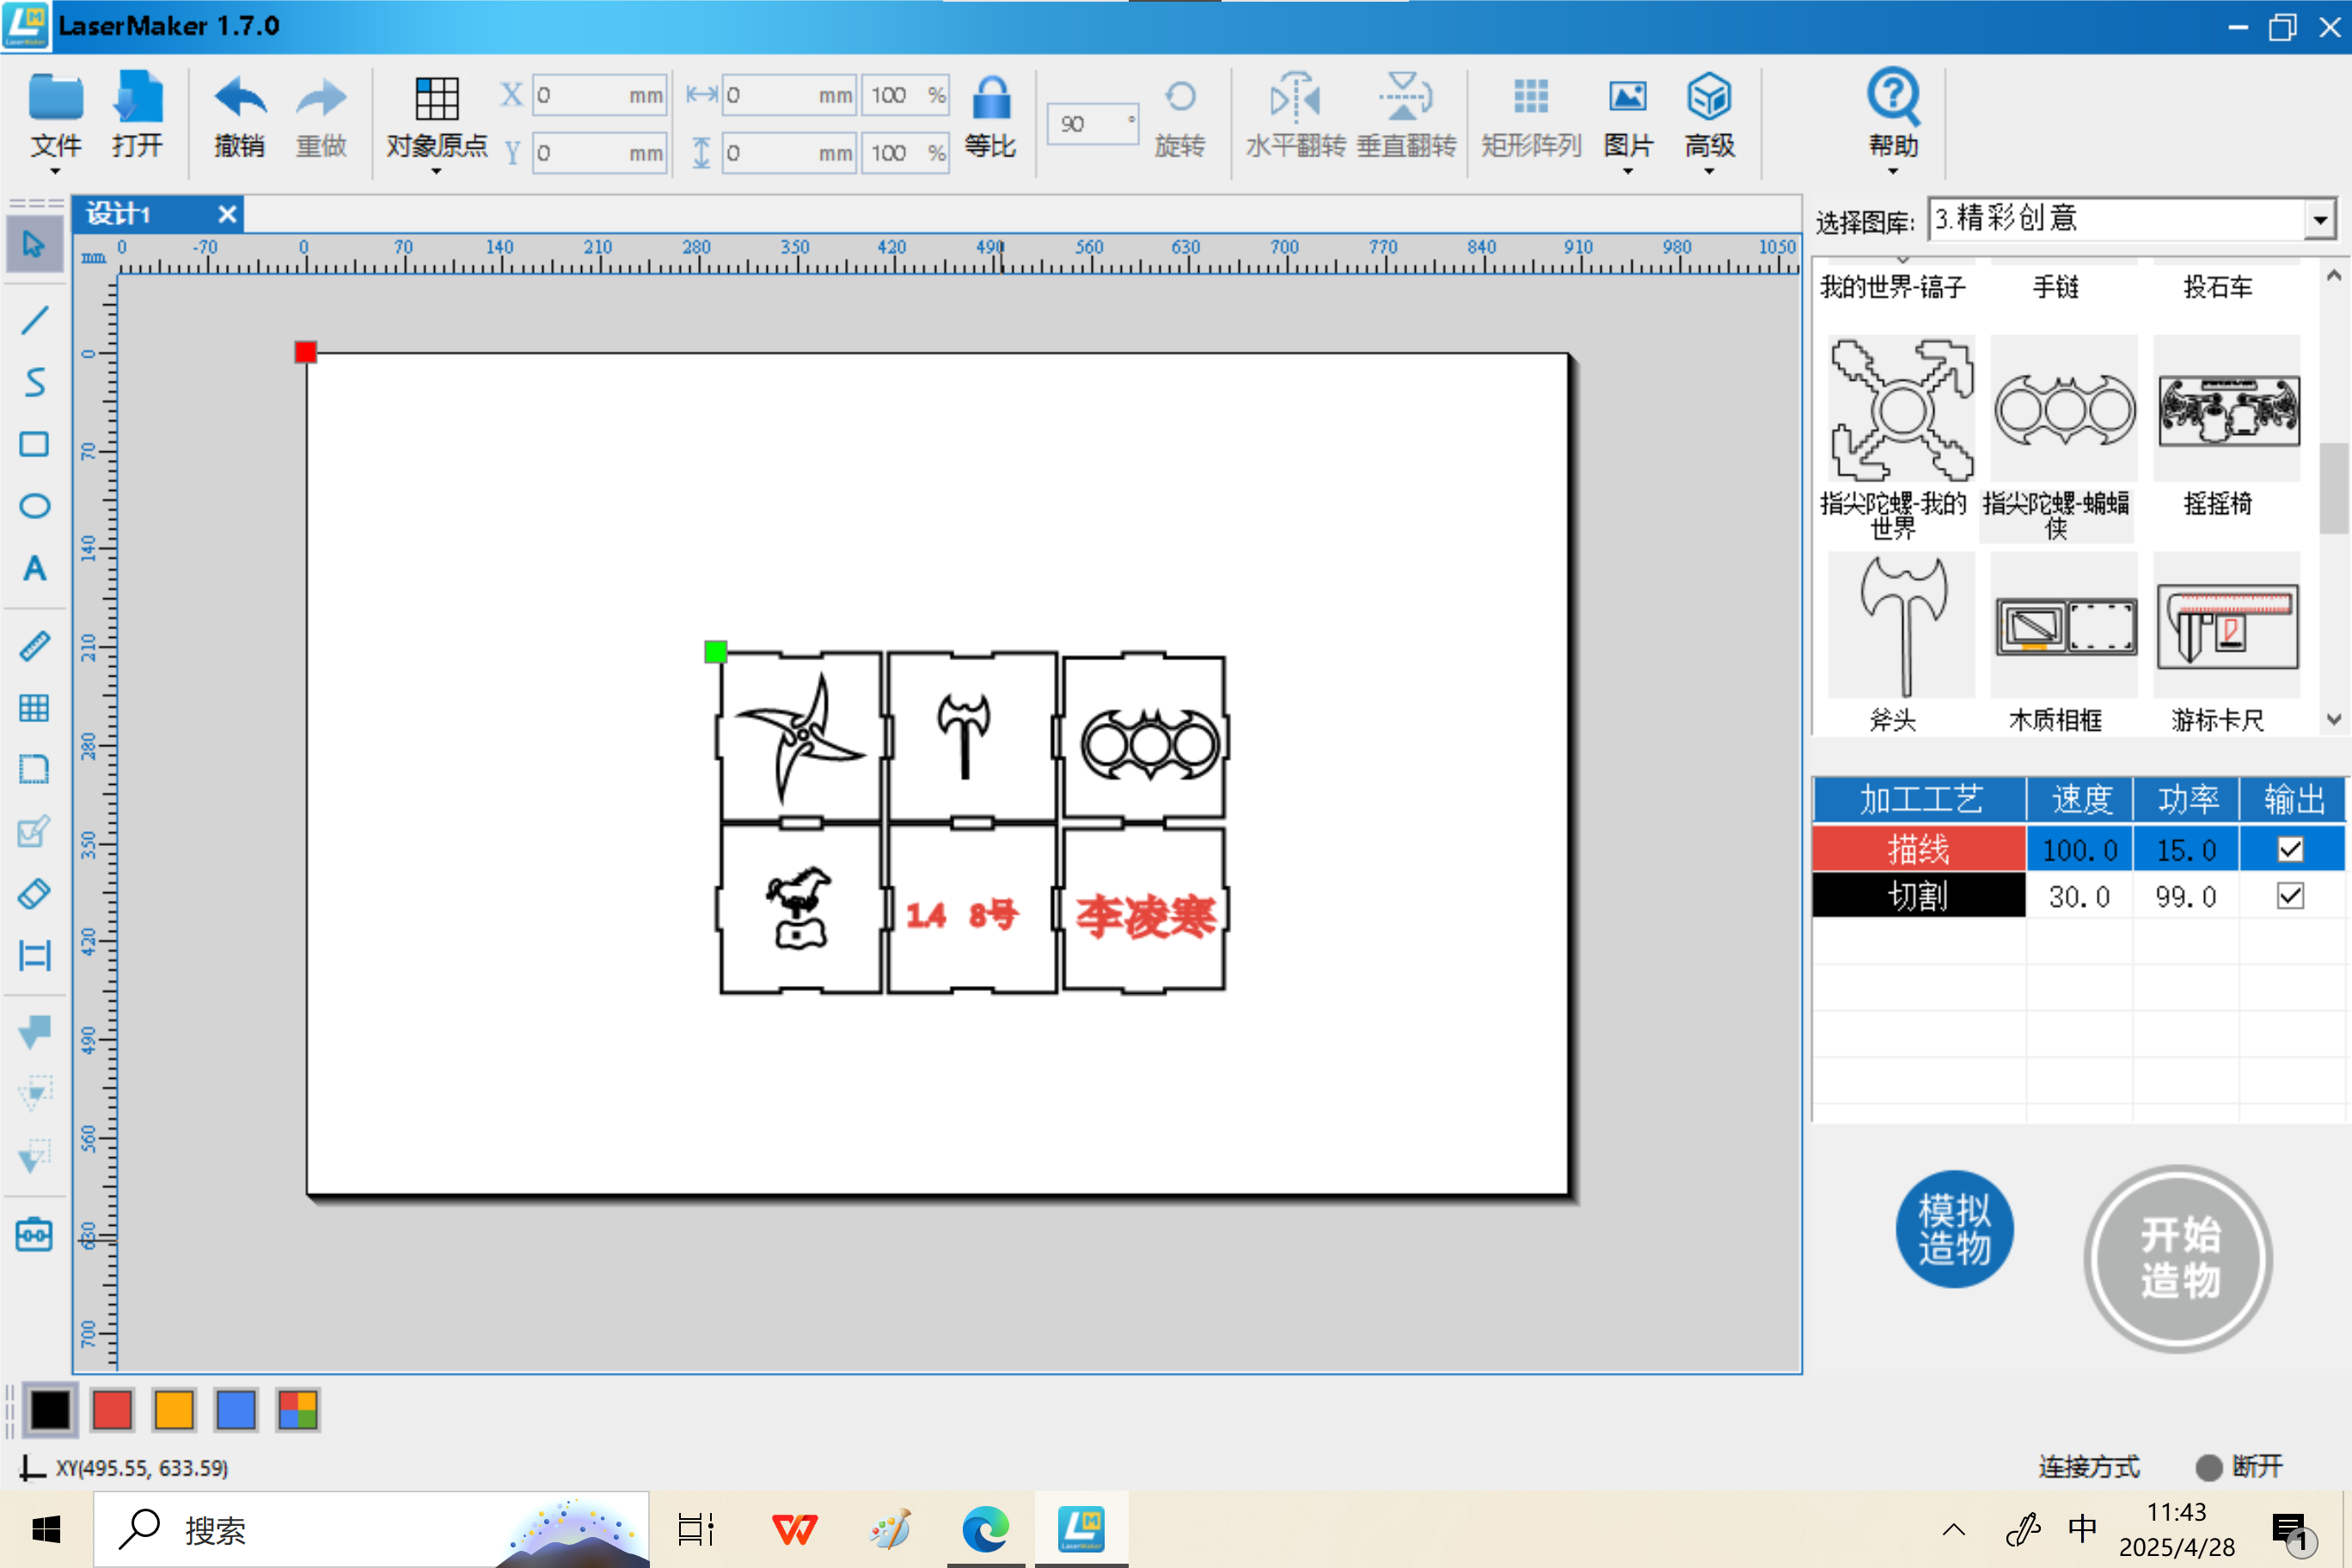Click the ruler measure tool icon
This screenshot has height=1568, width=2352.
[x=34, y=646]
